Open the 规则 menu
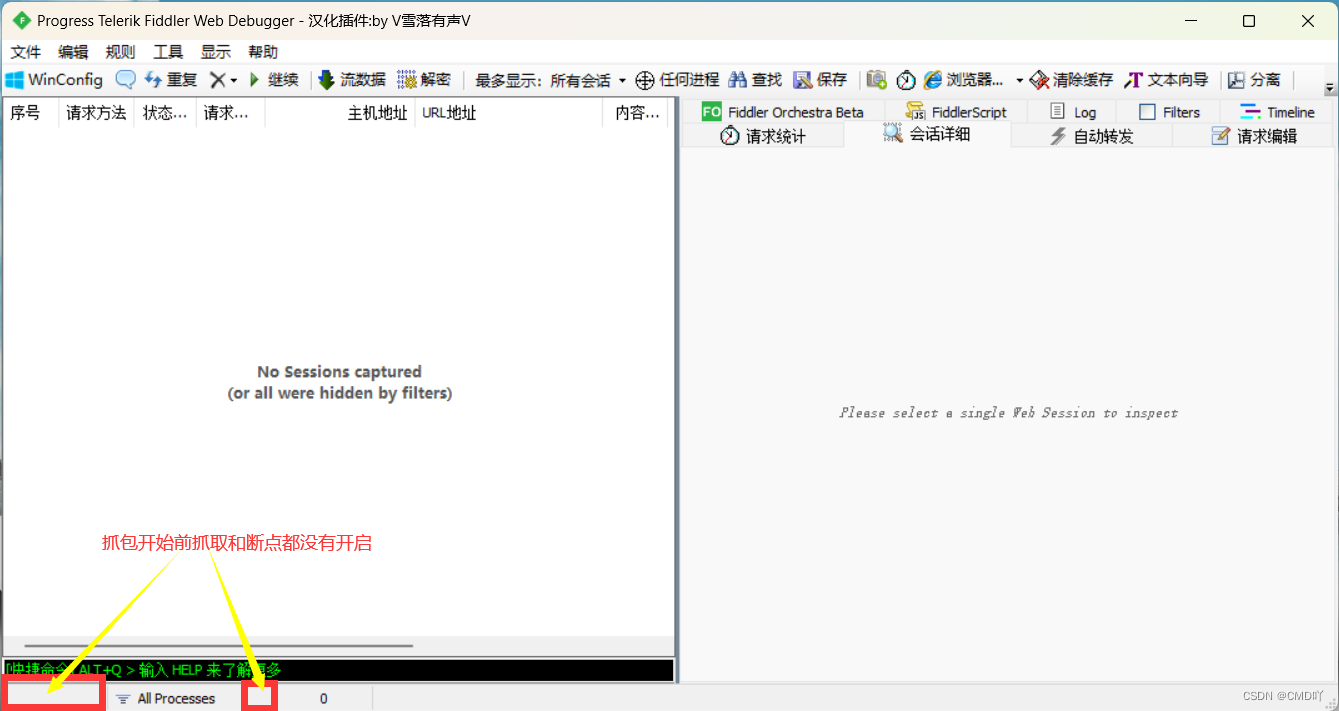Screen dimensions: 1339x711 (120, 52)
